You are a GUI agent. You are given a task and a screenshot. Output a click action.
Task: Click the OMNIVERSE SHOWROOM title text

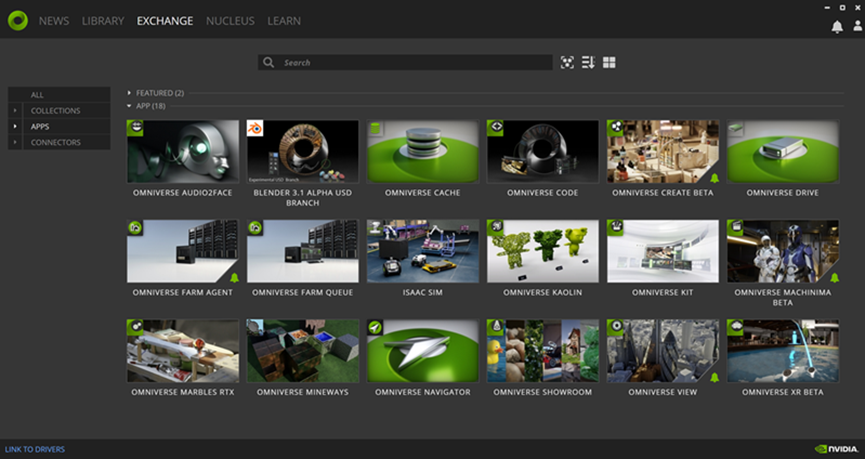[x=542, y=392]
